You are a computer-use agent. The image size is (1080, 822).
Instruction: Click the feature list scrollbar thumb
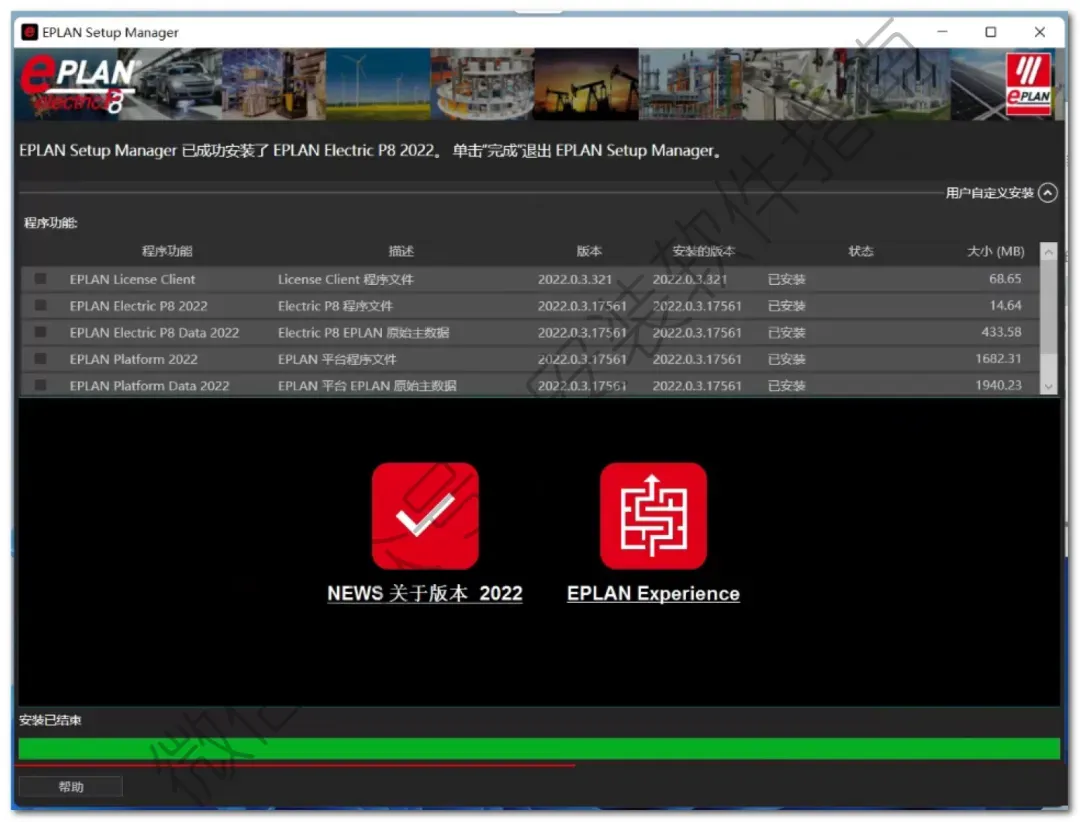click(1048, 309)
